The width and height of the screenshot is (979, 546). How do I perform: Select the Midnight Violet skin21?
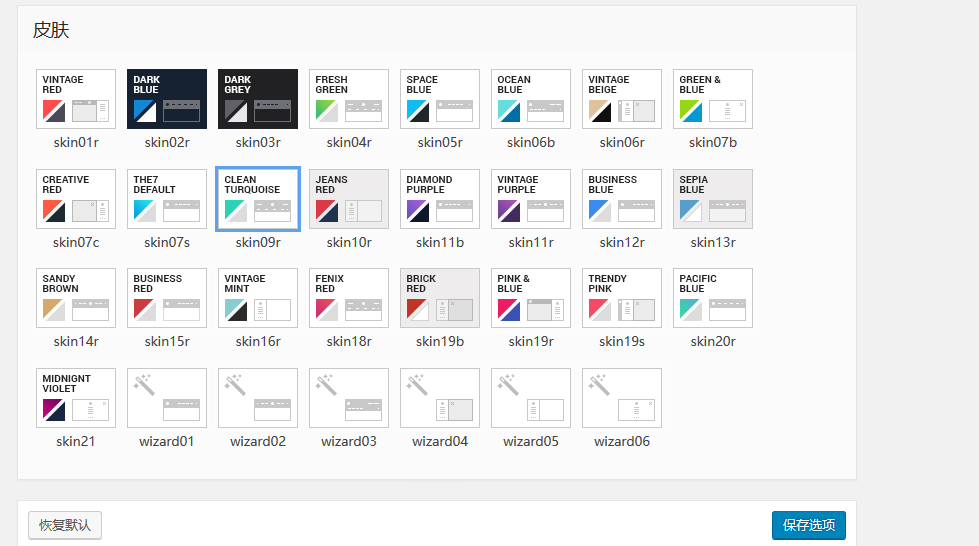coord(76,398)
